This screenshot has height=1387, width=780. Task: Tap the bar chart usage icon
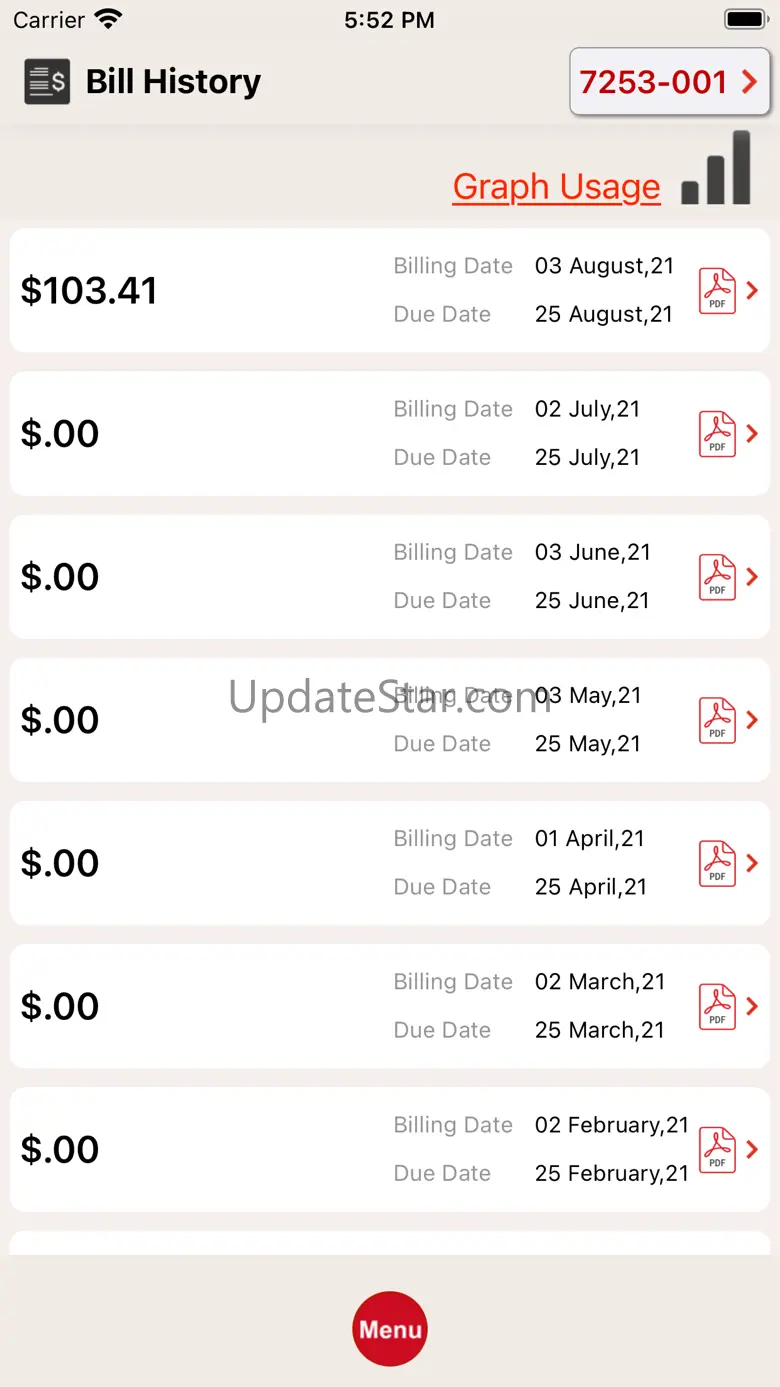[716, 168]
